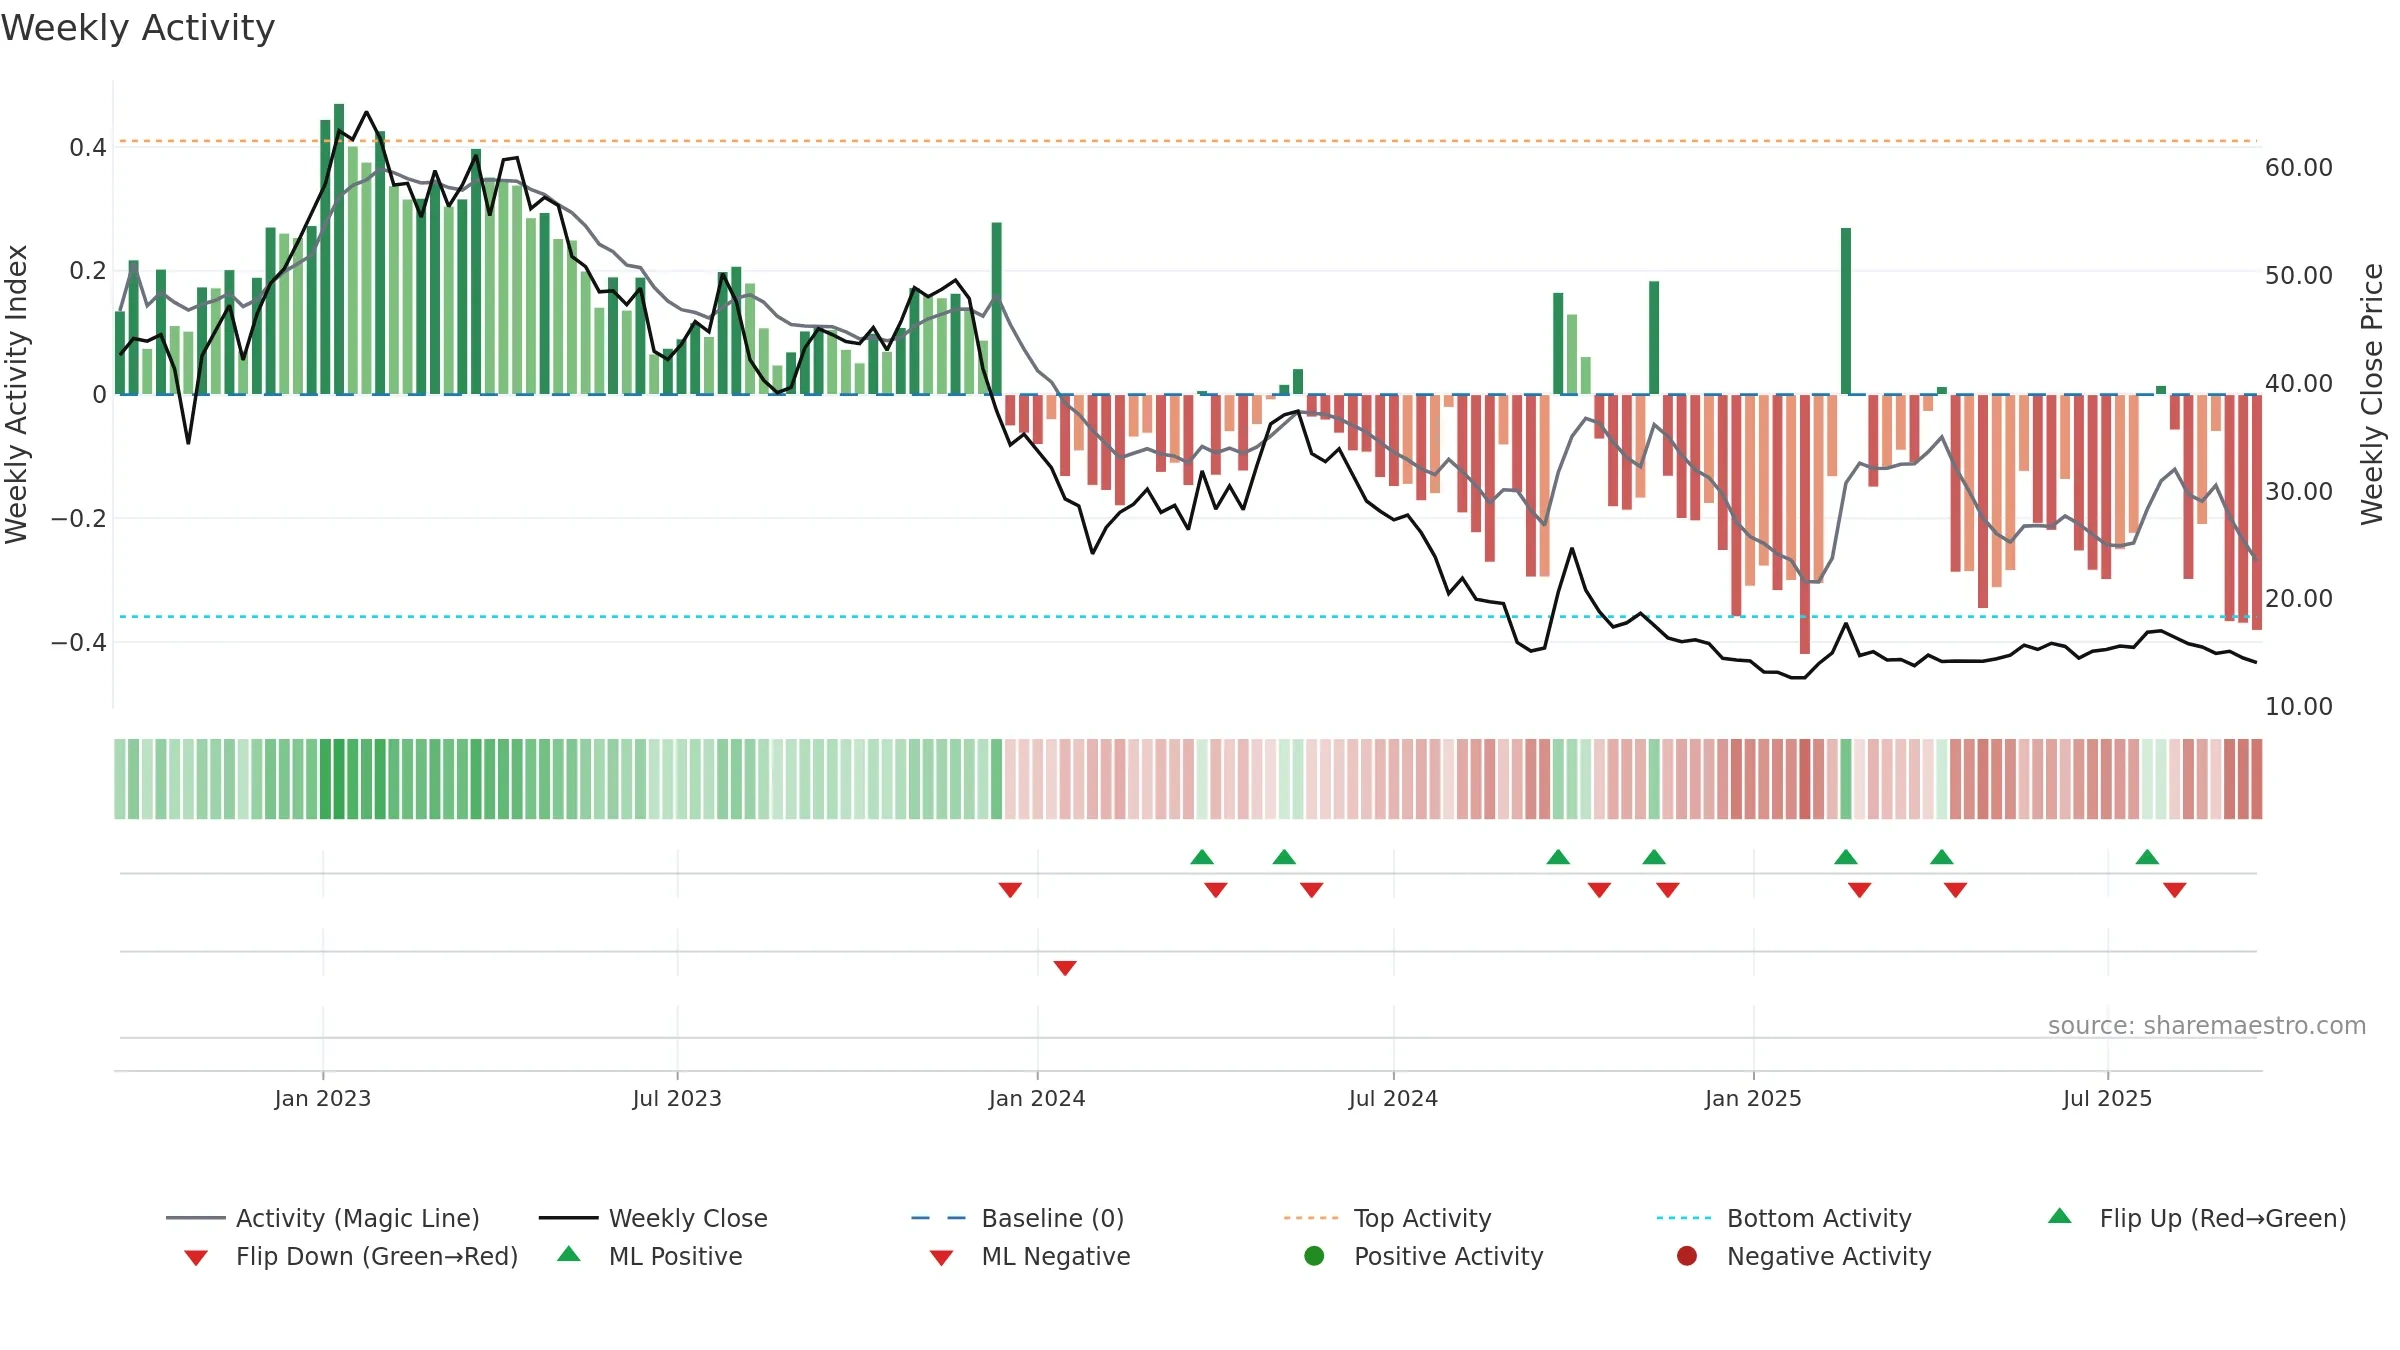Click the 30.00 price axis value

2299,491
